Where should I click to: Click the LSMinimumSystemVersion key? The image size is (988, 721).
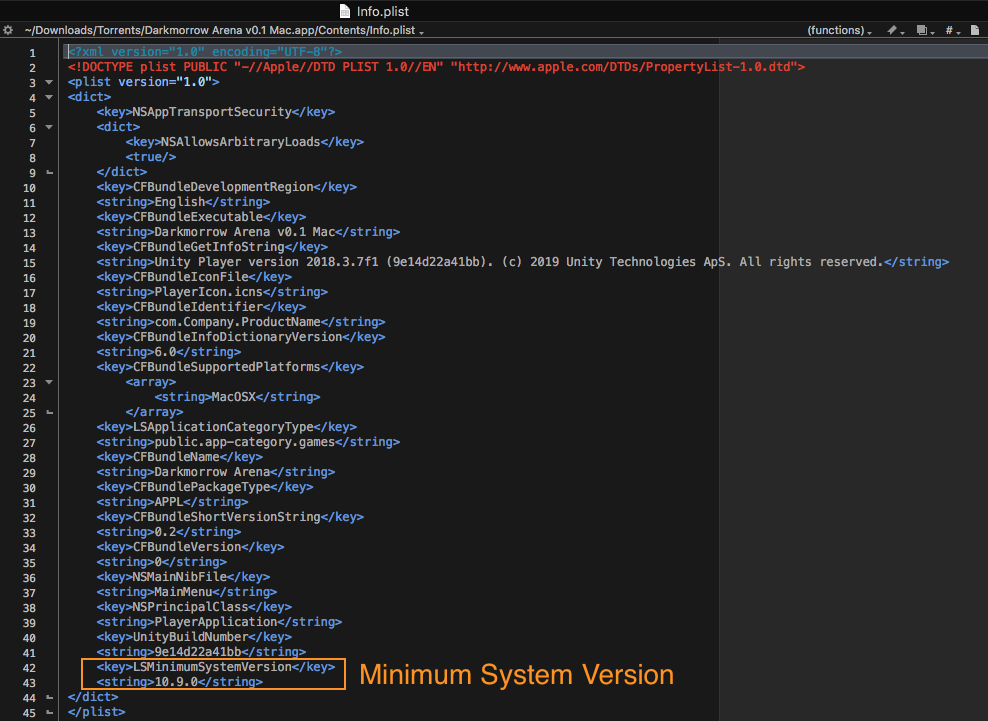[215, 667]
